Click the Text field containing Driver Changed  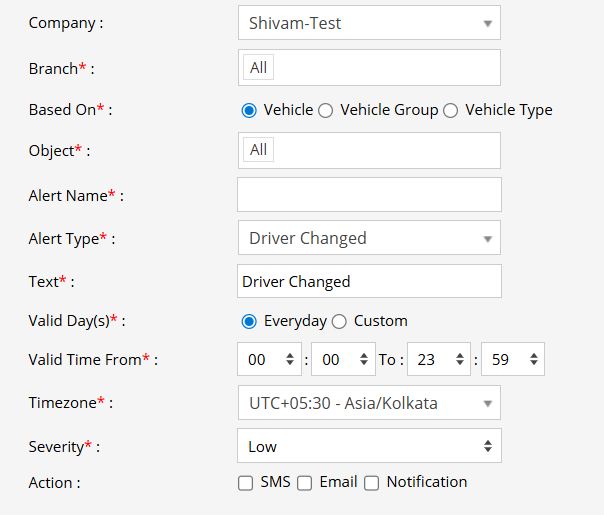[368, 282]
